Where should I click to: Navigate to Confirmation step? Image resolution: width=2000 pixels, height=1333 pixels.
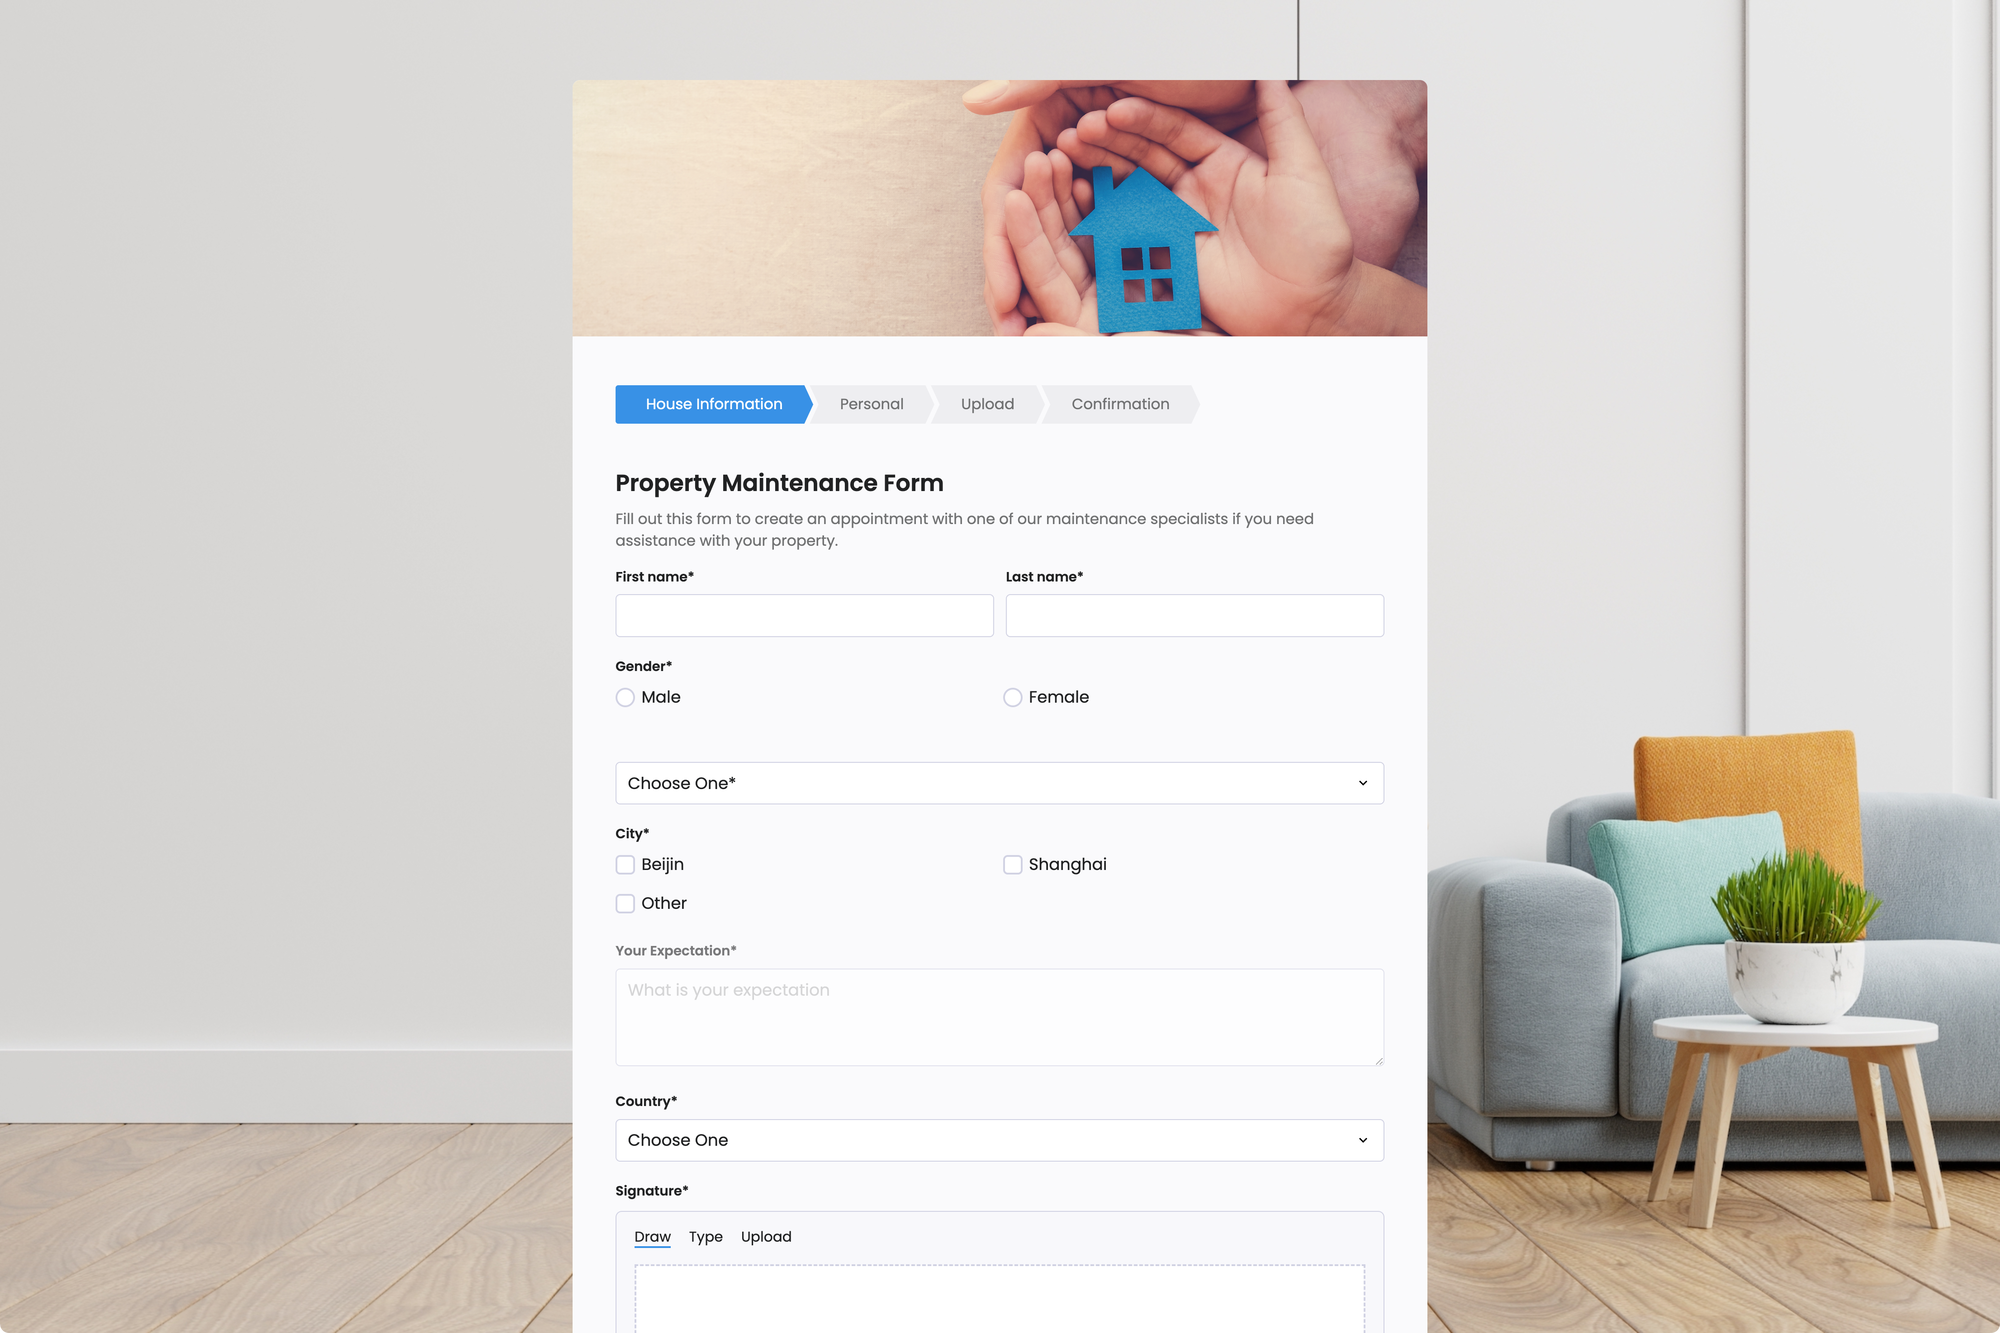(1120, 405)
